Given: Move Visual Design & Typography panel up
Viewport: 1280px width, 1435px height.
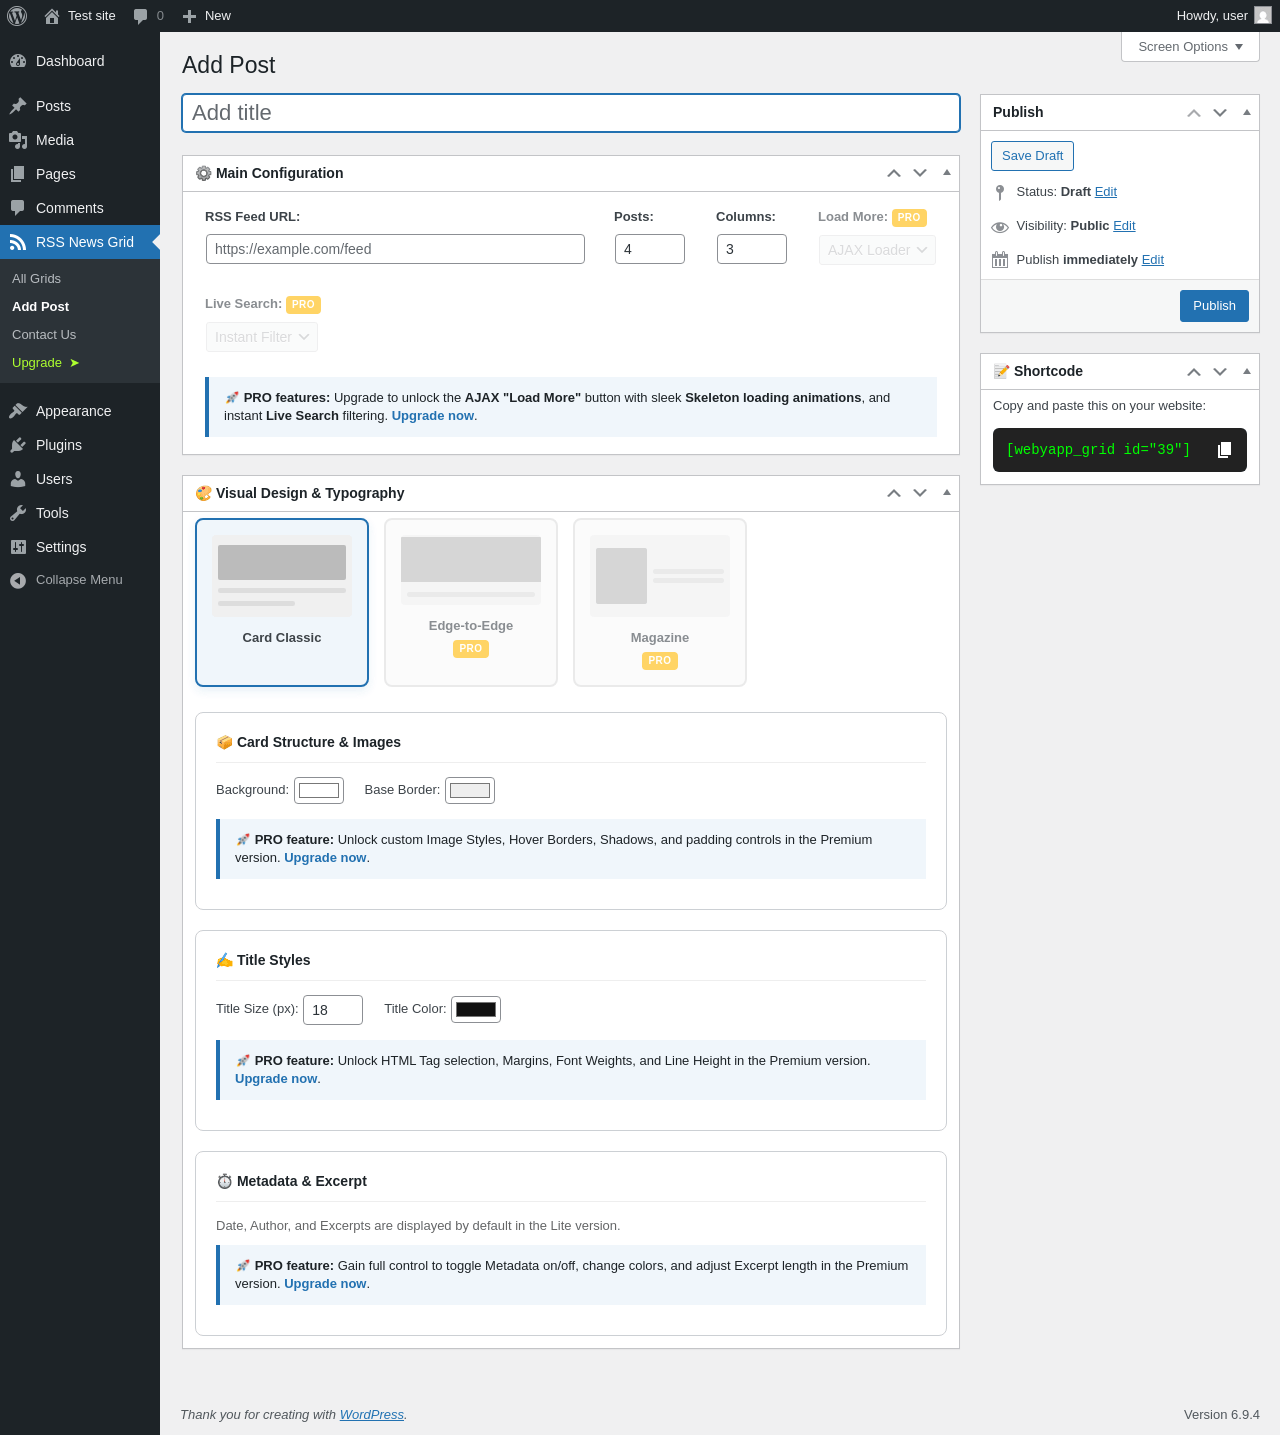Looking at the screenshot, I should [x=894, y=493].
